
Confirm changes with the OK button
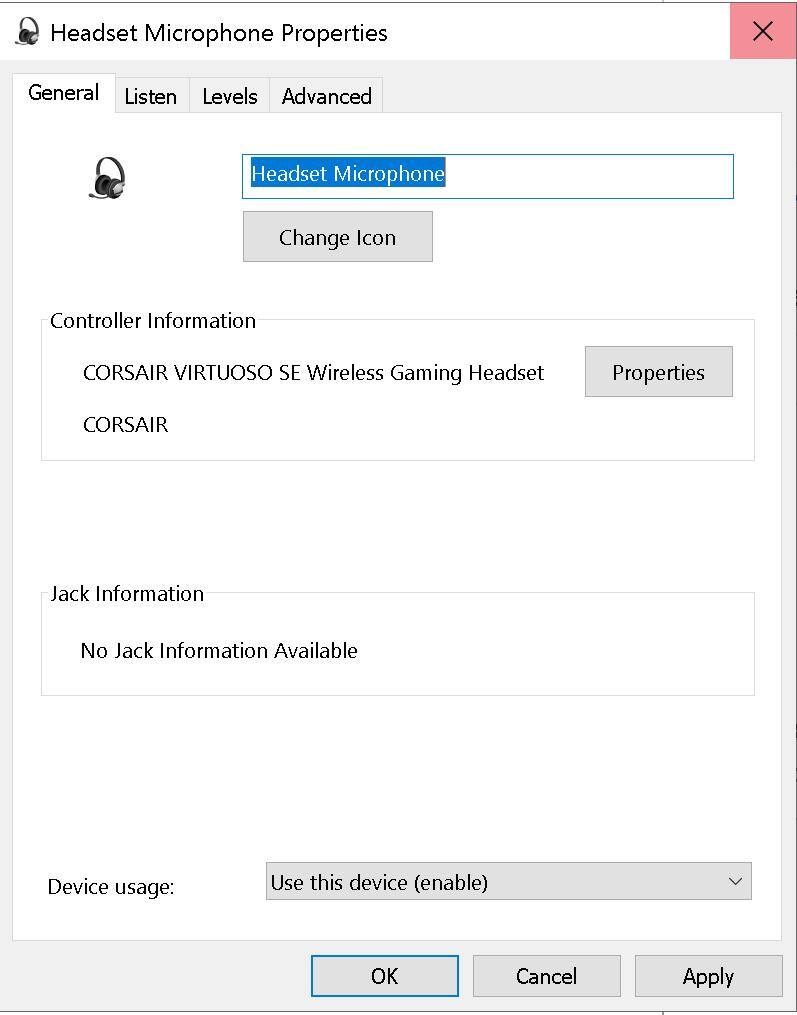384,976
